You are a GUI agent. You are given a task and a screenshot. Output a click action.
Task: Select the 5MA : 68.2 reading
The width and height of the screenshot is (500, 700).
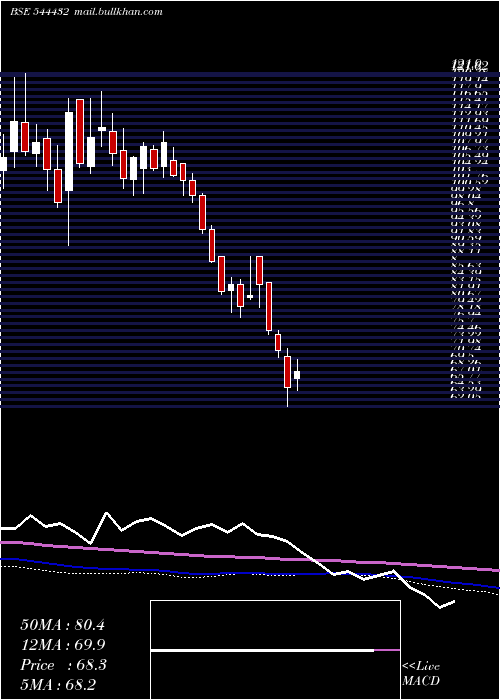(x=58, y=685)
